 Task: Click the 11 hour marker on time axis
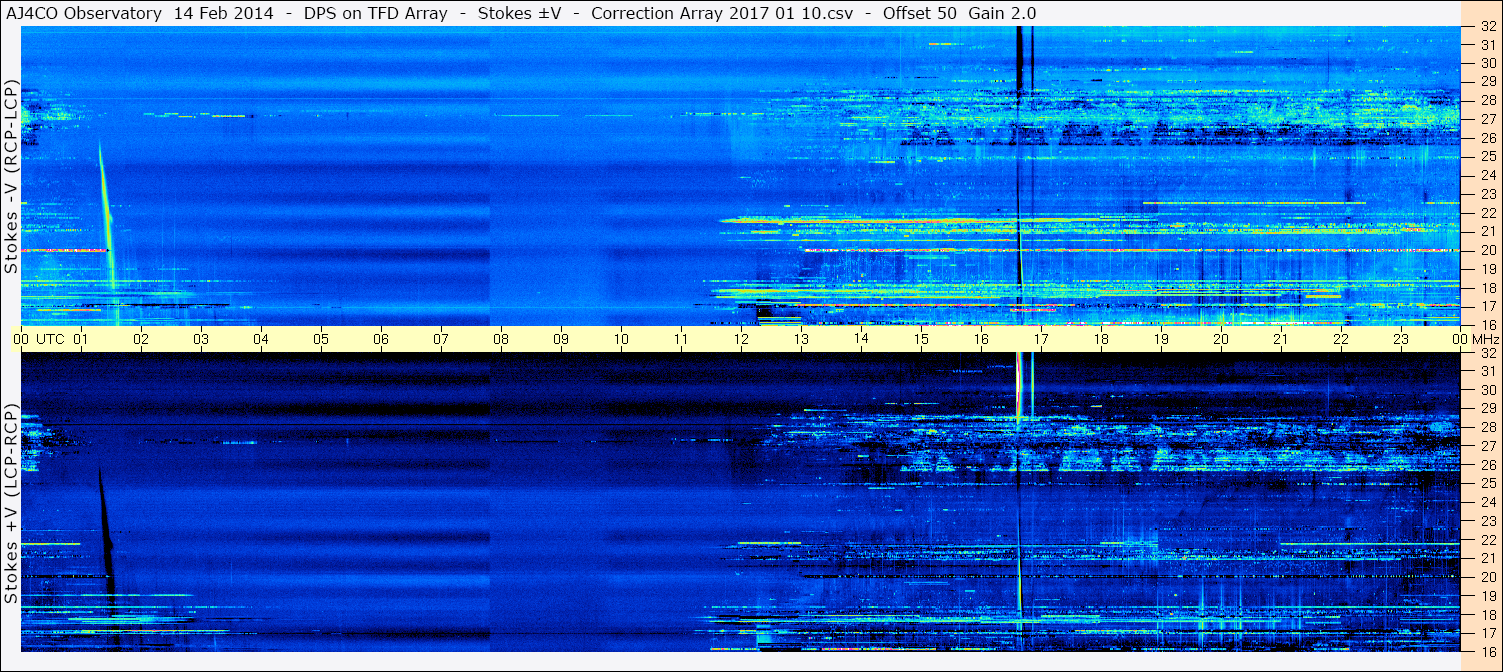tap(681, 339)
